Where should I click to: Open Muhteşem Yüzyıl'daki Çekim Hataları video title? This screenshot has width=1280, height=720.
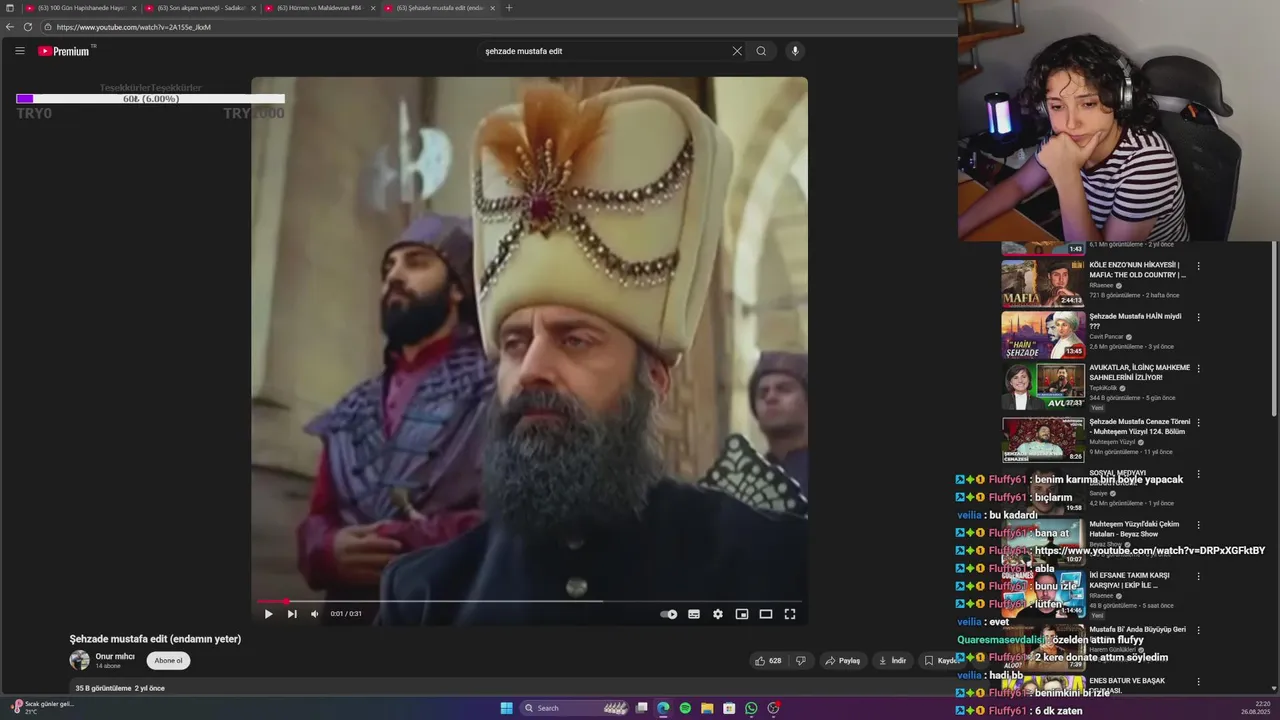[x=1134, y=529]
